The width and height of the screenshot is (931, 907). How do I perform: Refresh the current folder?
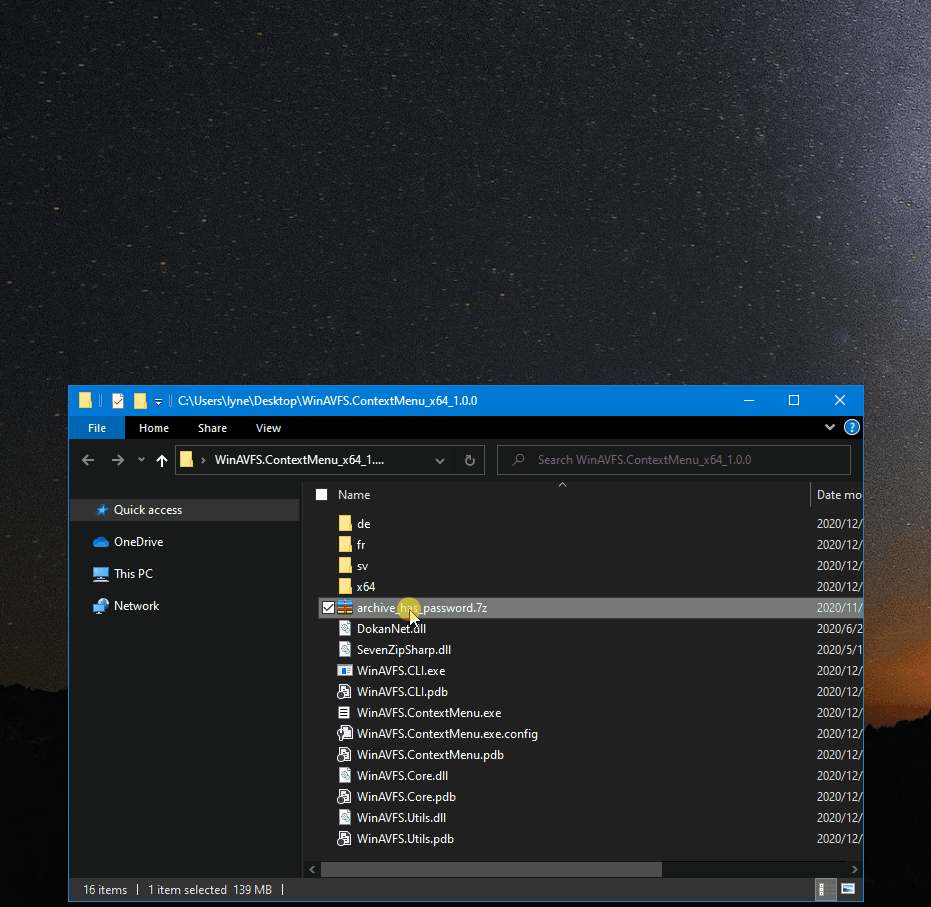tap(470, 461)
